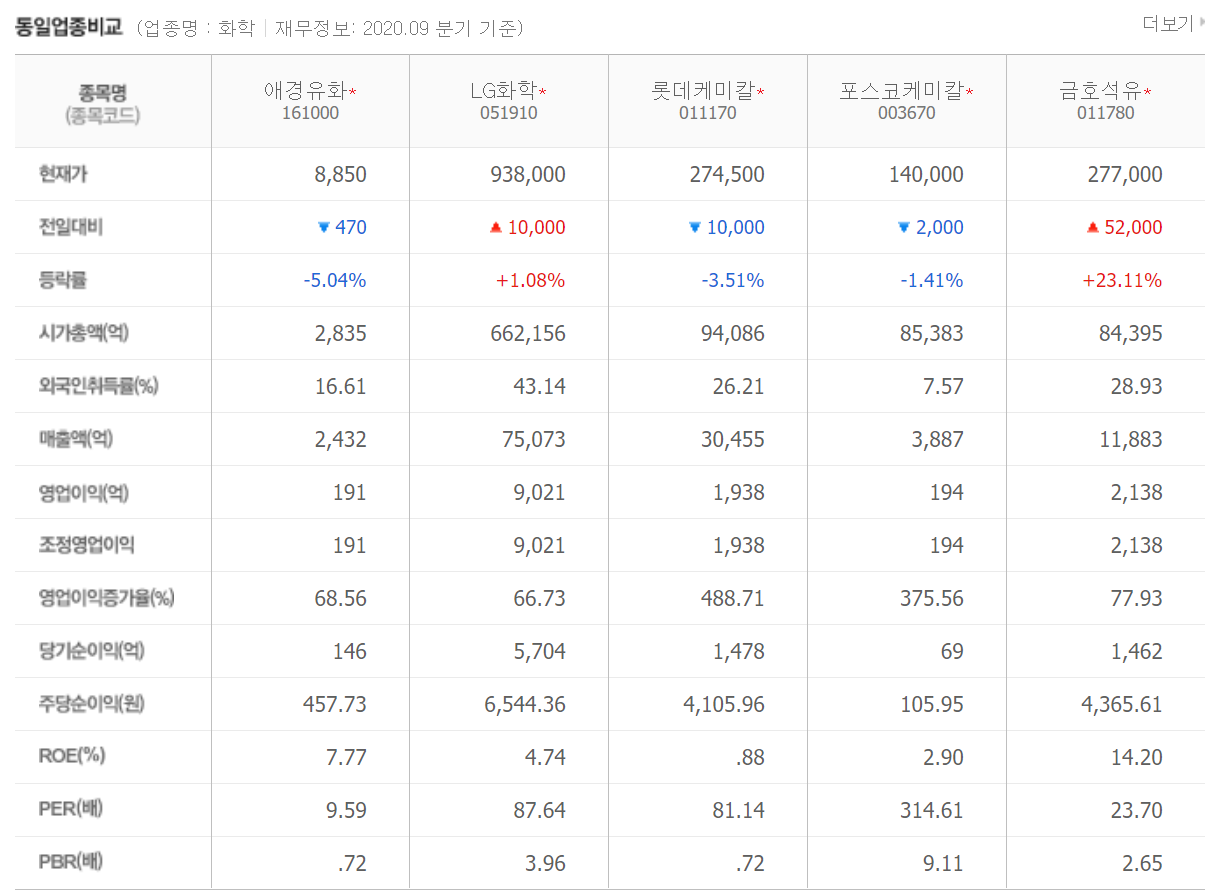This screenshot has width=1215, height=896.
Task: Click the PBR value 3.96
Action: click(x=545, y=863)
